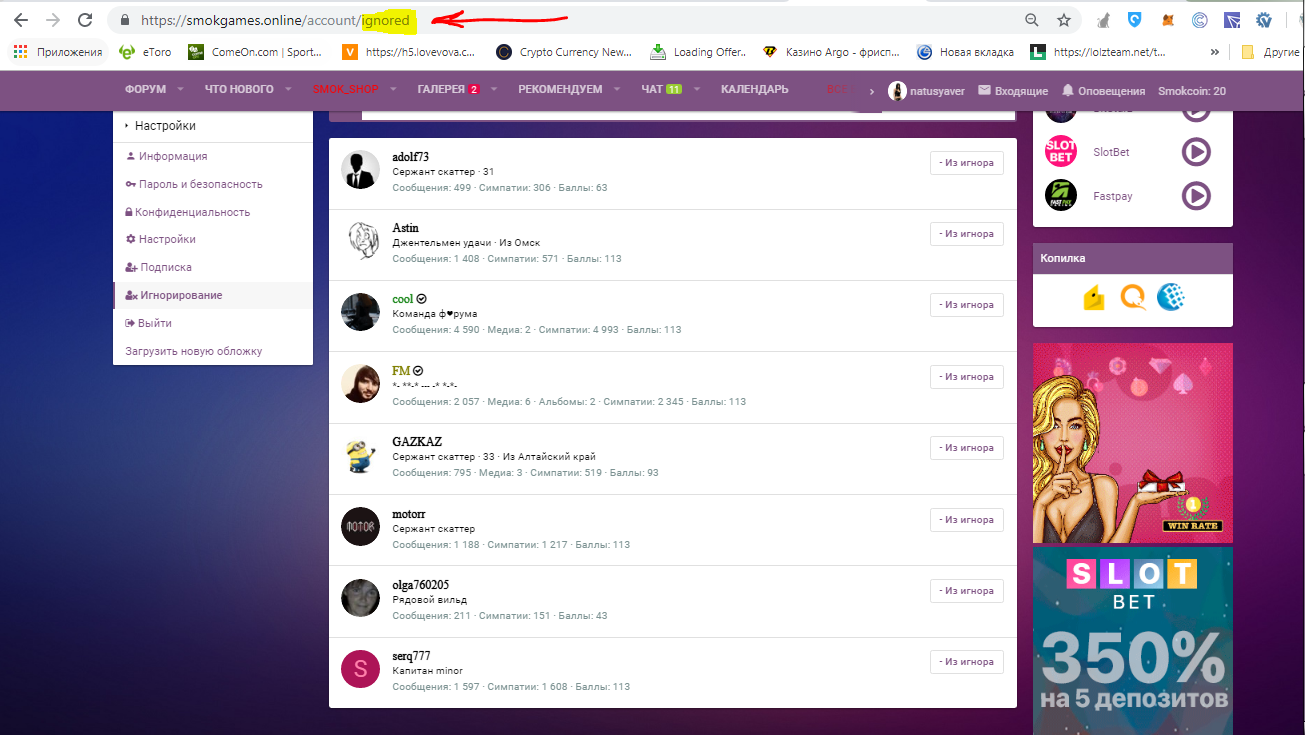Open Оповещения notifications bell
Viewport: 1305px width, 735px height.
pos(1103,91)
